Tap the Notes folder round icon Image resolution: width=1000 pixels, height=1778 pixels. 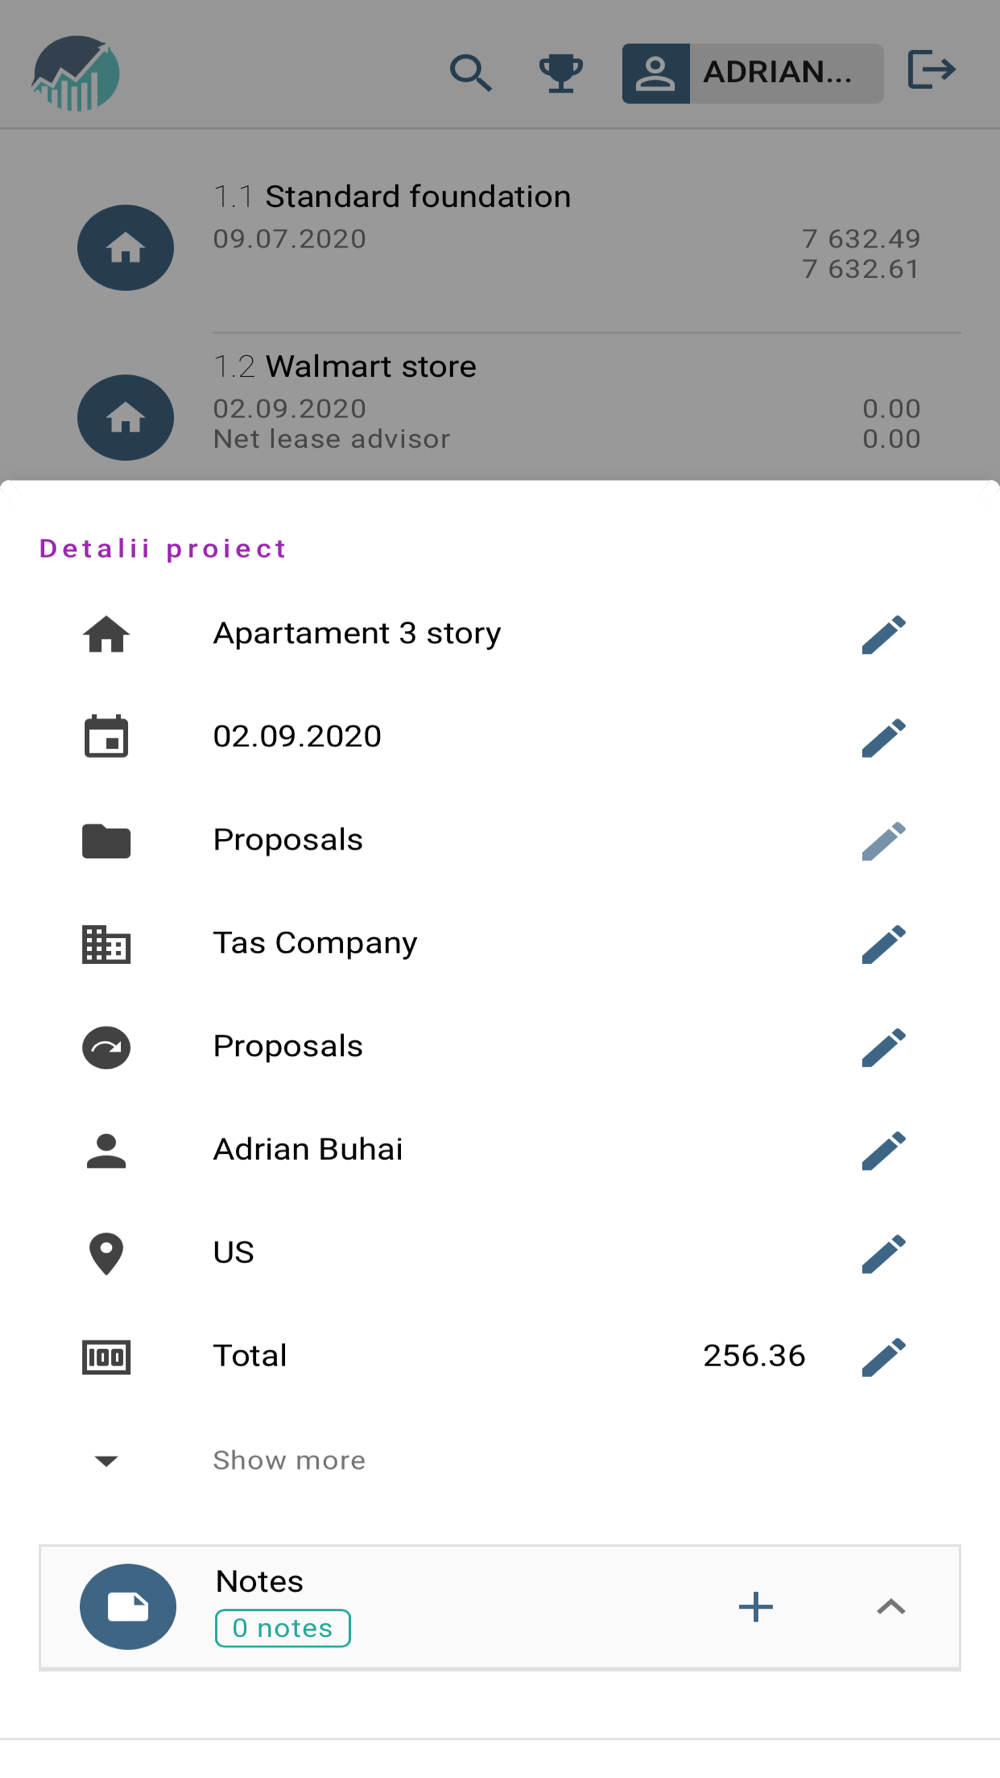[128, 1607]
